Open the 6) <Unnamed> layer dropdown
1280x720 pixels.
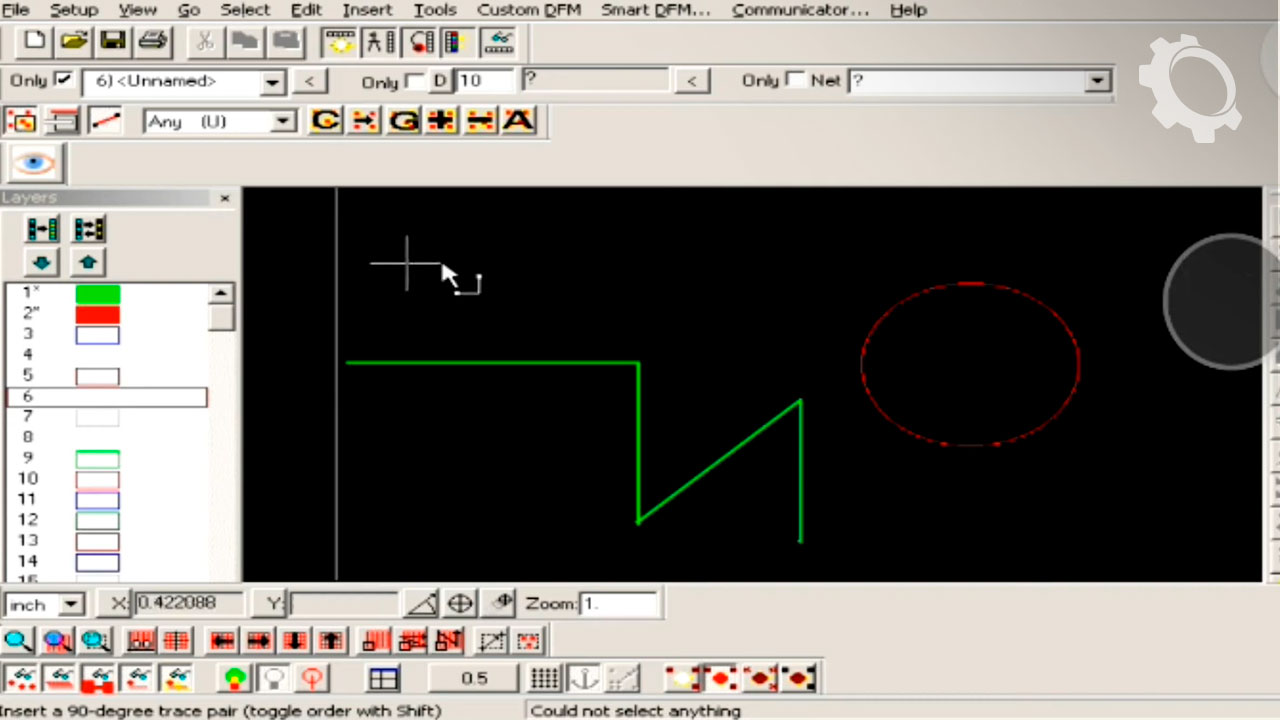[273, 82]
